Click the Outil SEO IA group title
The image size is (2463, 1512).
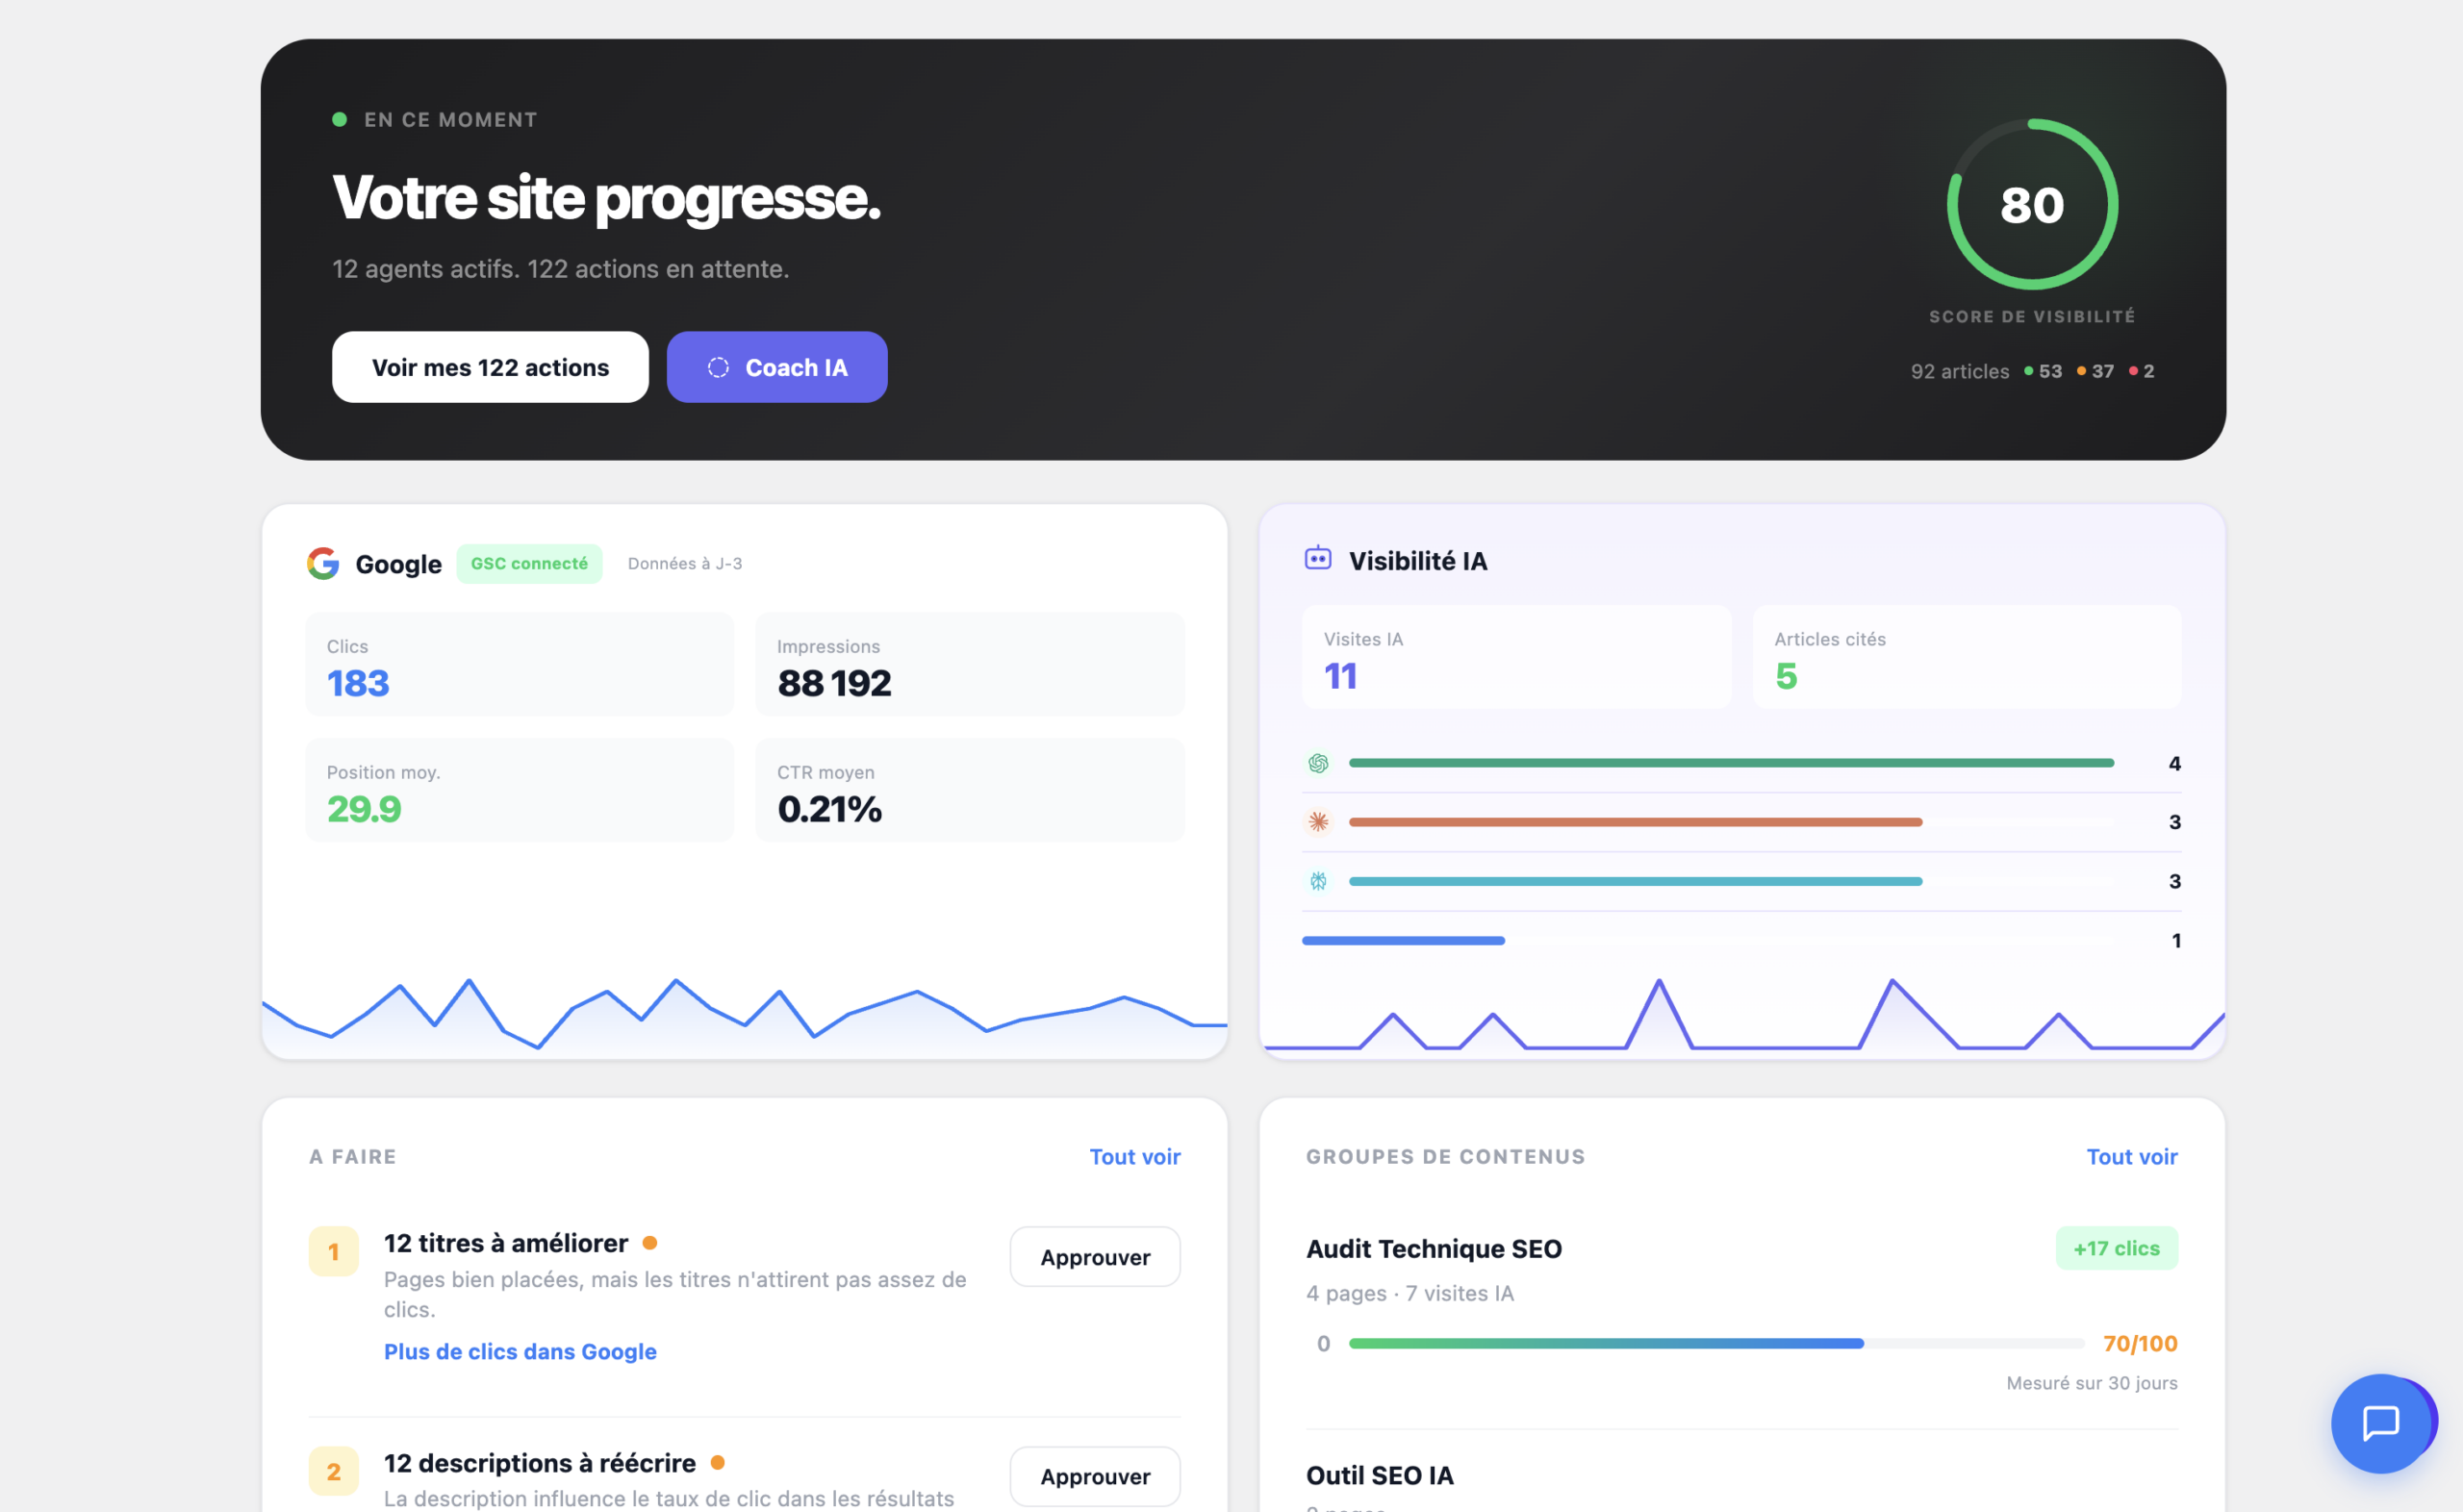pos(1379,1475)
